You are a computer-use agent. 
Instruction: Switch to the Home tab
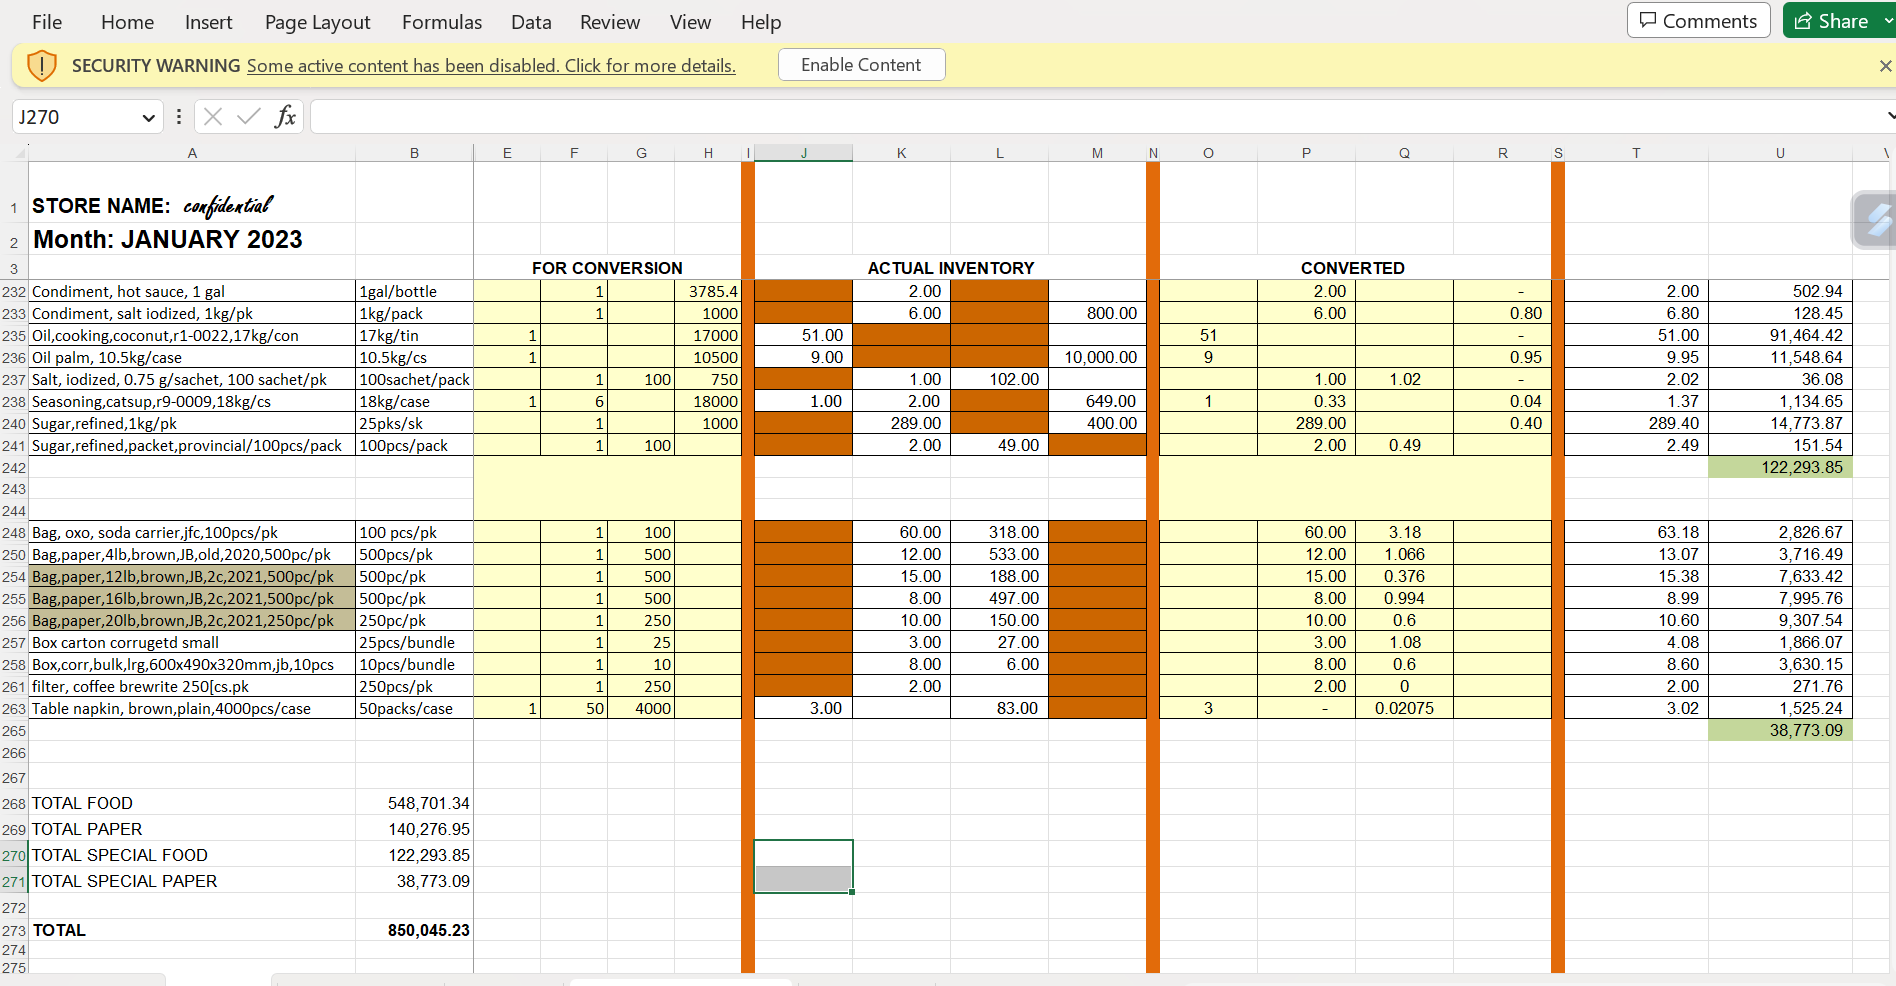[x=128, y=22]
